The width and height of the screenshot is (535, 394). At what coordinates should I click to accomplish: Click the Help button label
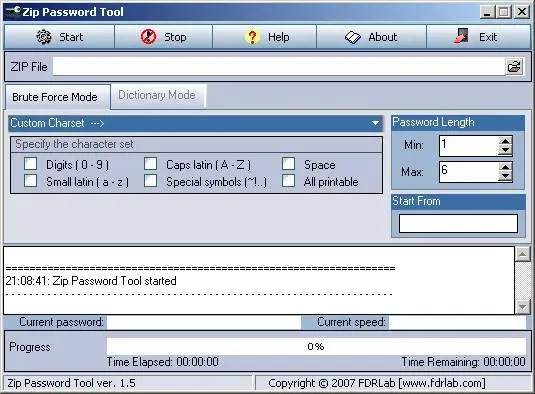279,37
